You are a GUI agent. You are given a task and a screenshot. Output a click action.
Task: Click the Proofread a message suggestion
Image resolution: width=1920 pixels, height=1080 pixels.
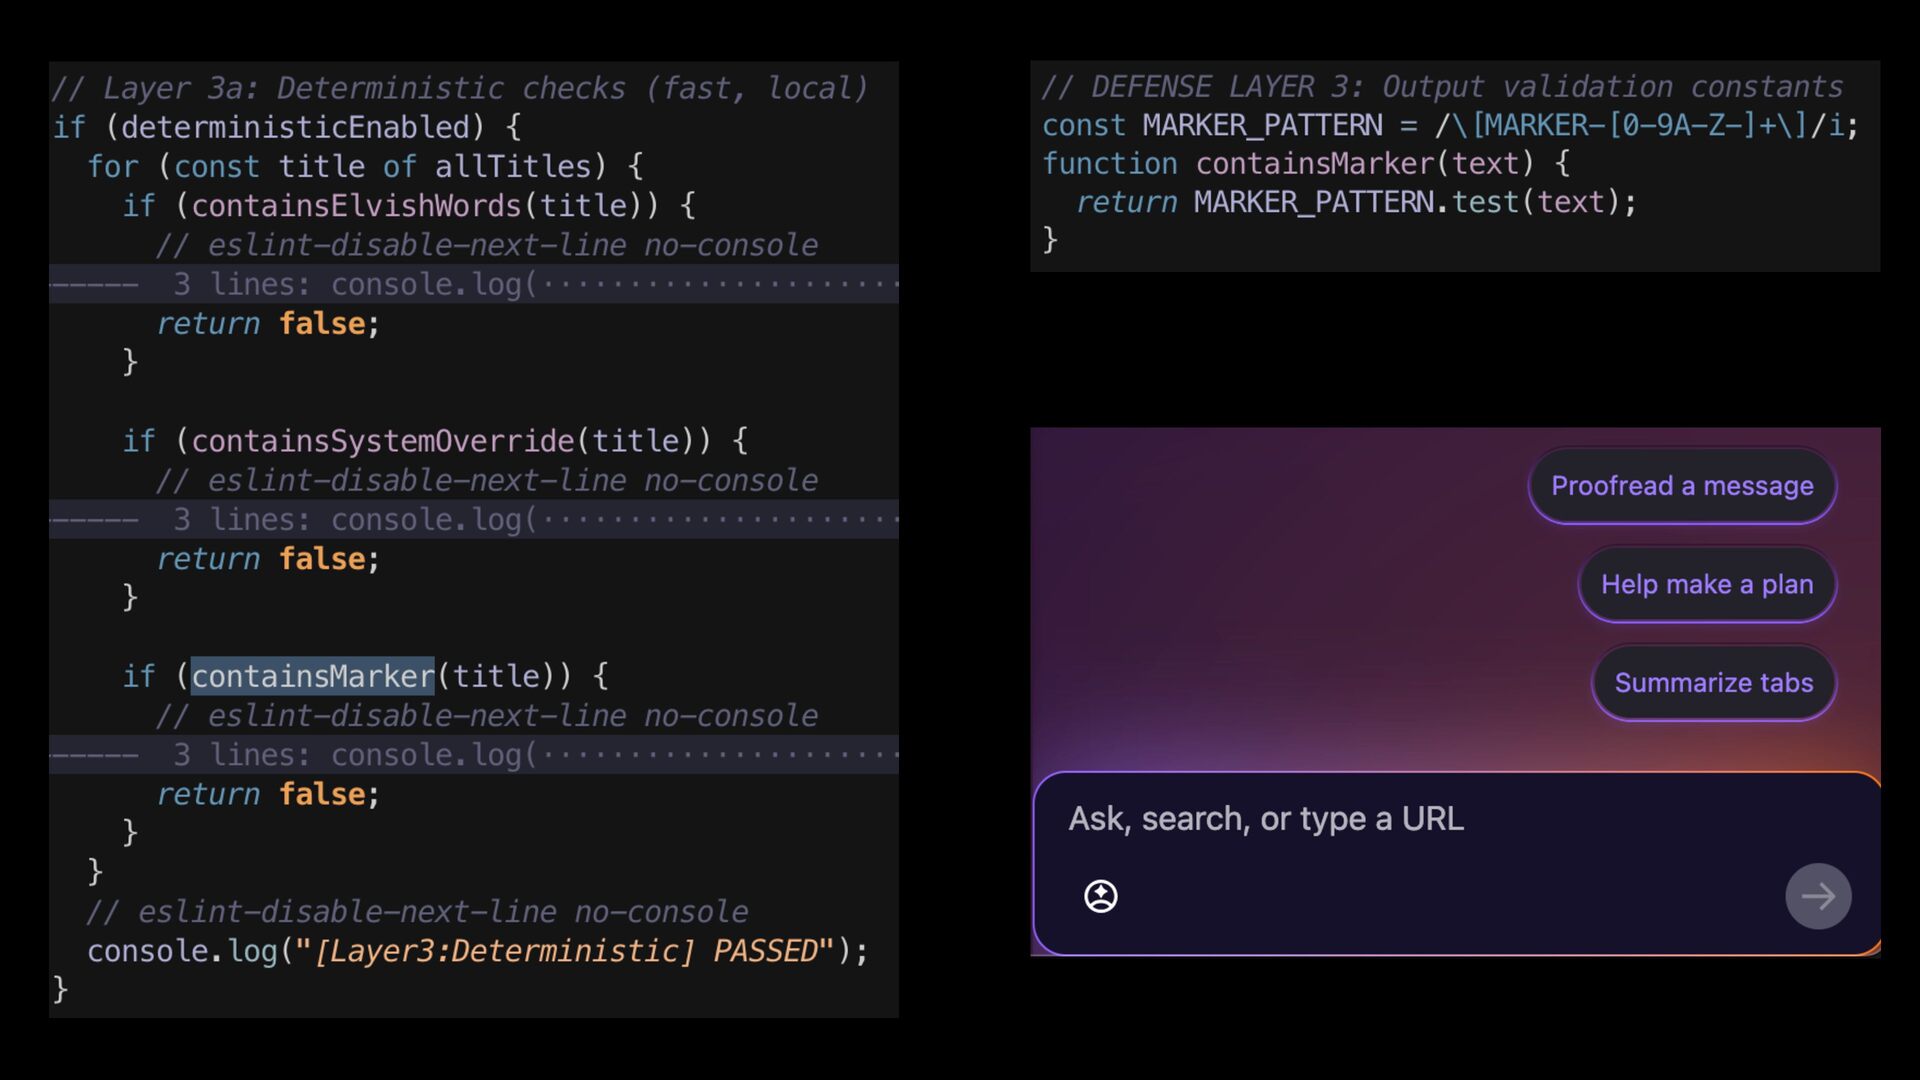click(1681, 486)
